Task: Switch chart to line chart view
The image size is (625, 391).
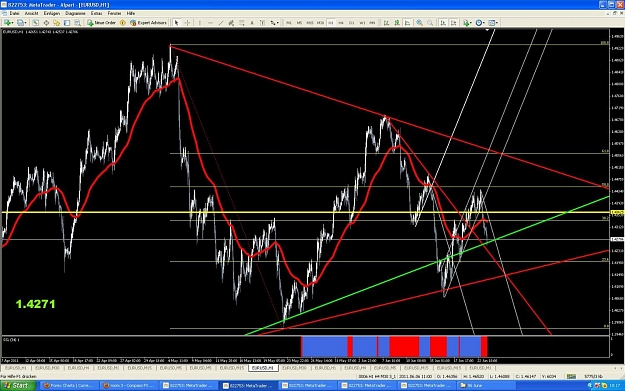Action: click(x=407, y=23)
